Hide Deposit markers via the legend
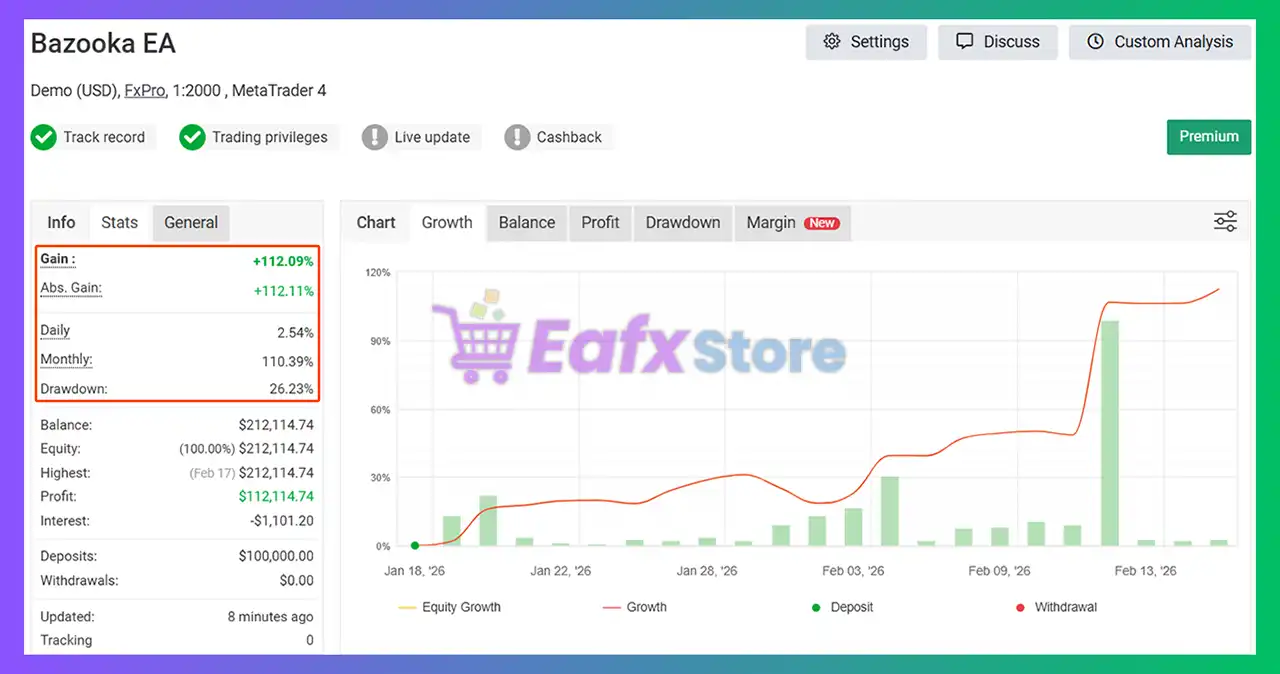The height and width of the screenshot is (674, 1280). pos(845,607)
